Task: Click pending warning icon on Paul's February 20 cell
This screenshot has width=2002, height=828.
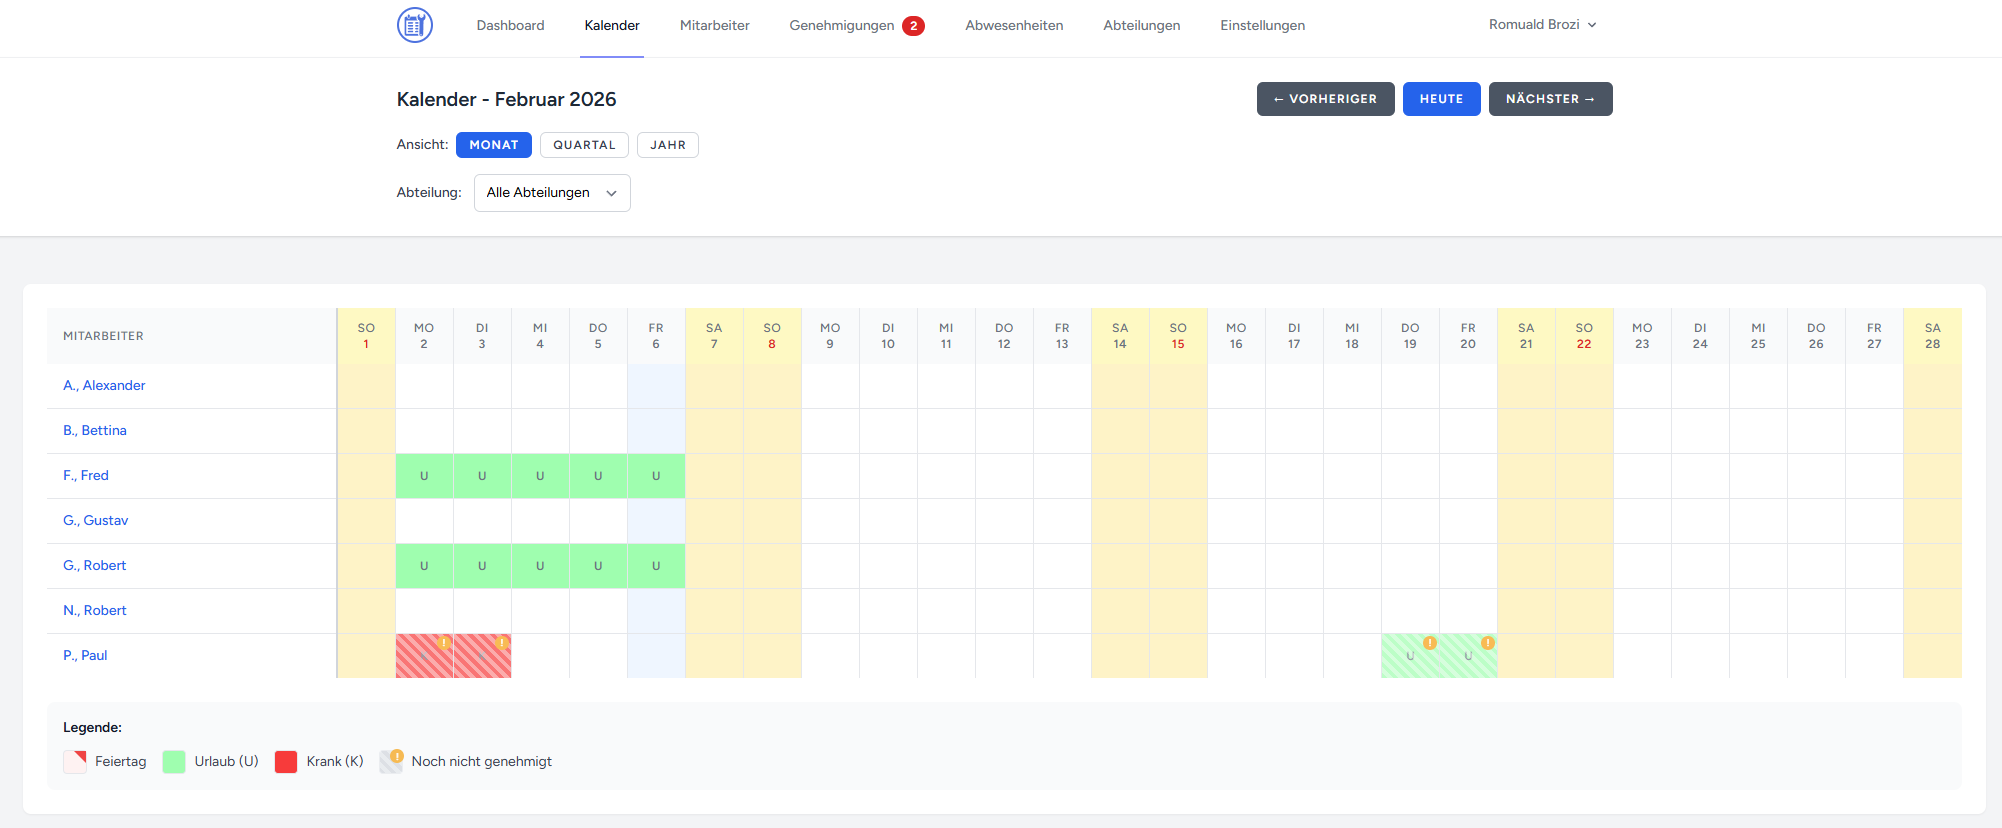Action: pos(1488,643)
